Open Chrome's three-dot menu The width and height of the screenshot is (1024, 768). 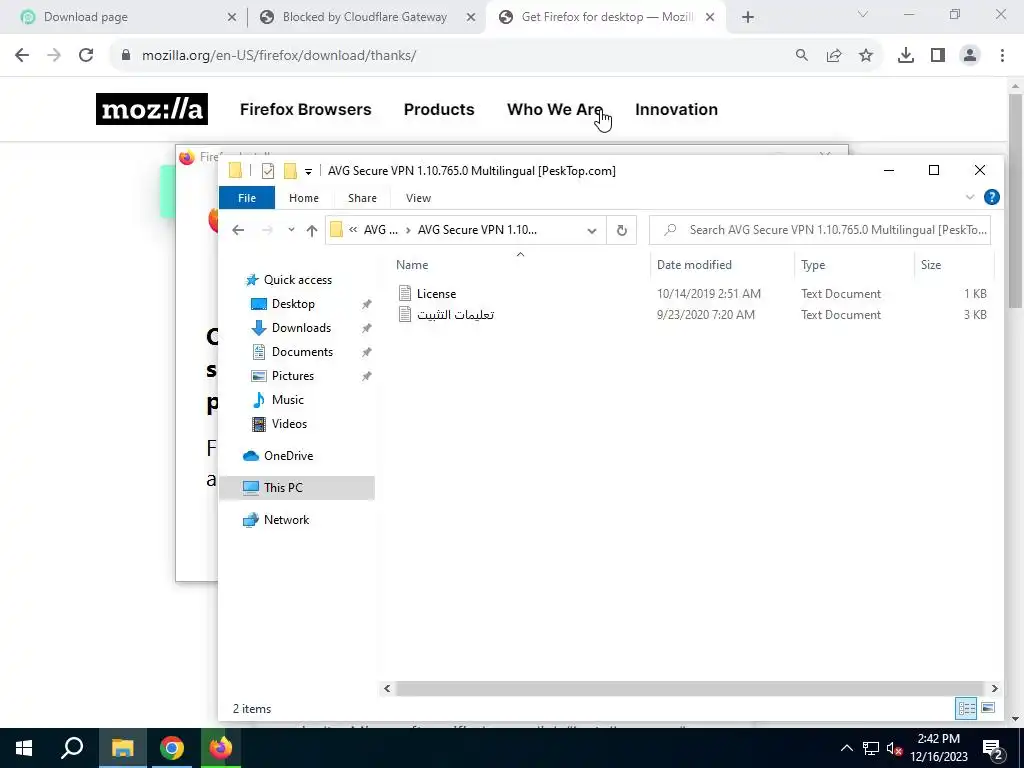[x=1002, y=56]
